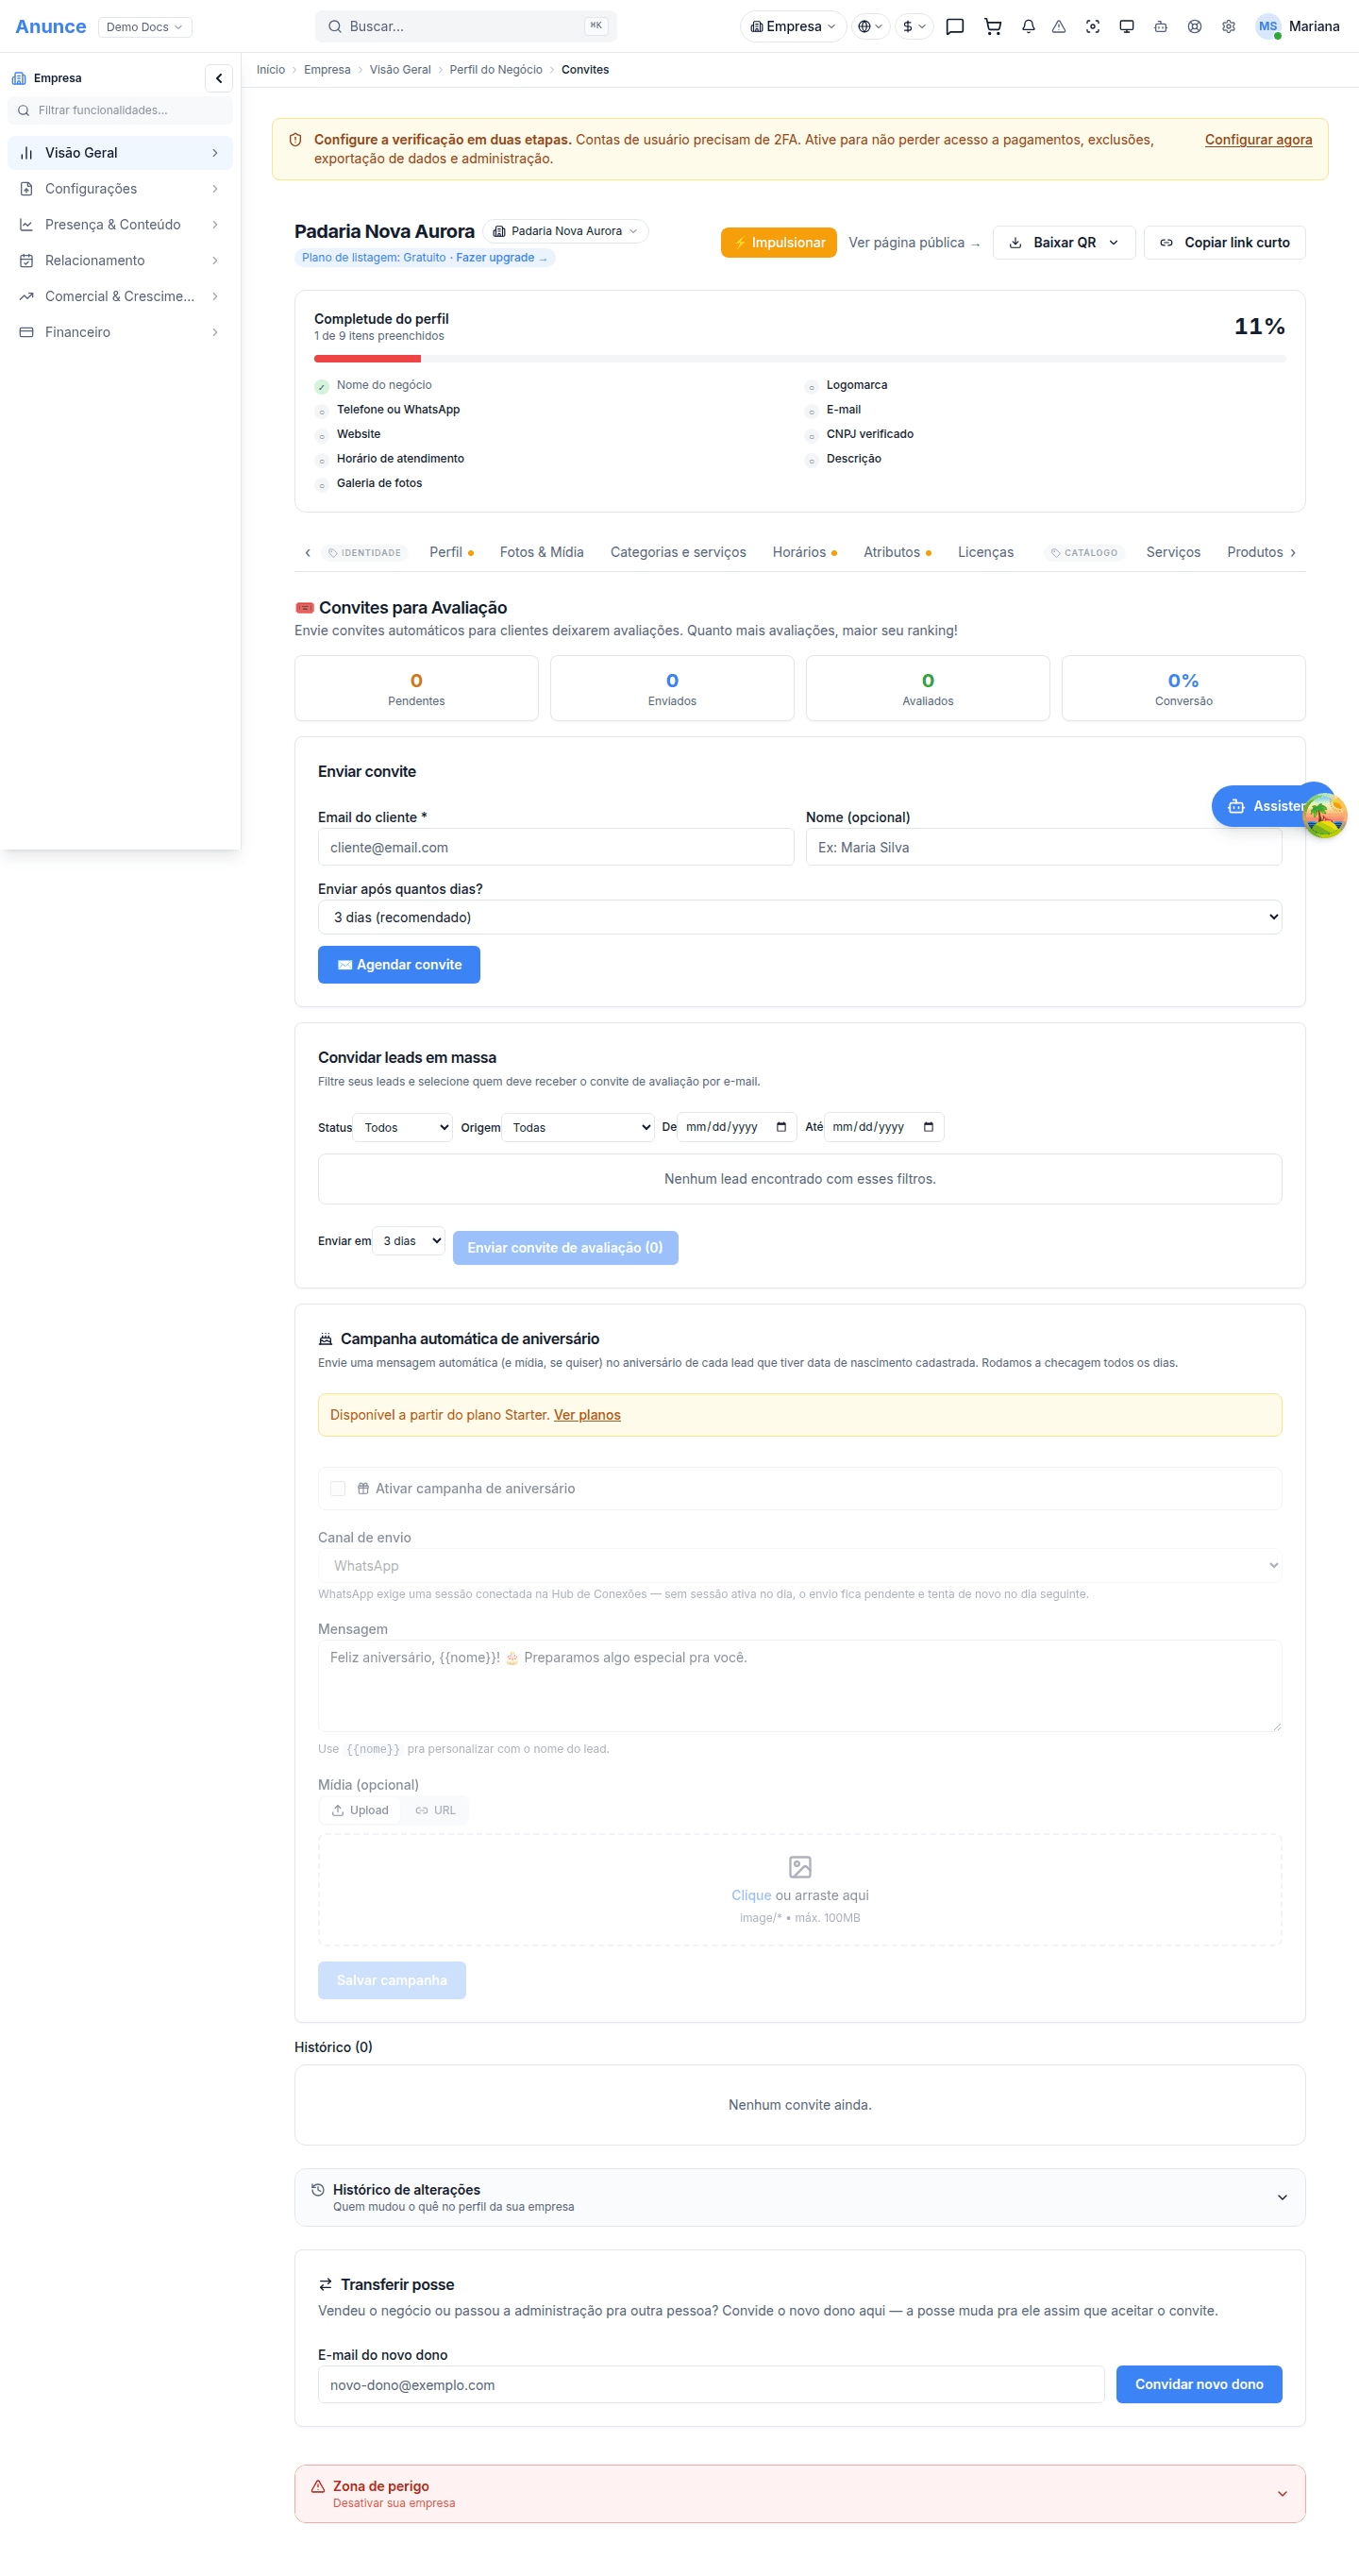The image size is (1359, 2576).
Task: Switch to the Licenças tab
Action: 985,552
